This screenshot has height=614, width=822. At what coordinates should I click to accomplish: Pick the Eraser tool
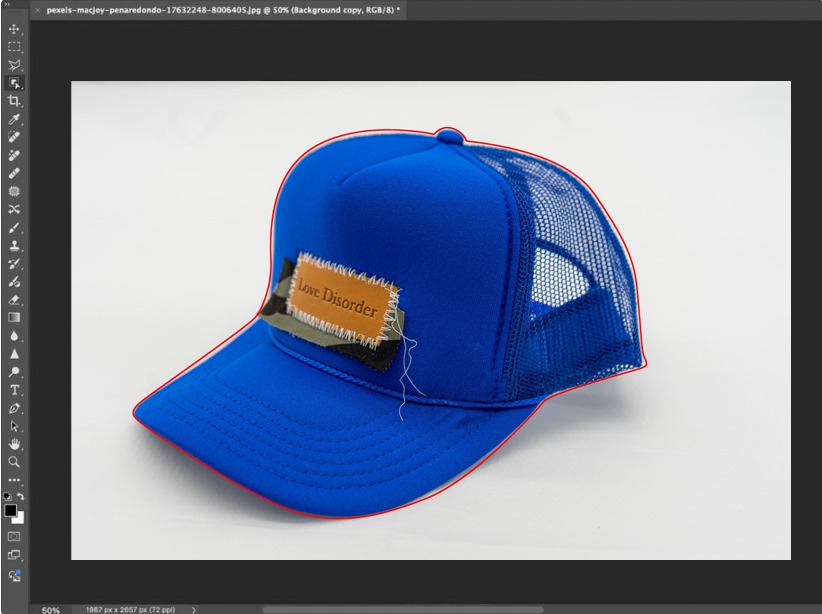coord(14,299)
